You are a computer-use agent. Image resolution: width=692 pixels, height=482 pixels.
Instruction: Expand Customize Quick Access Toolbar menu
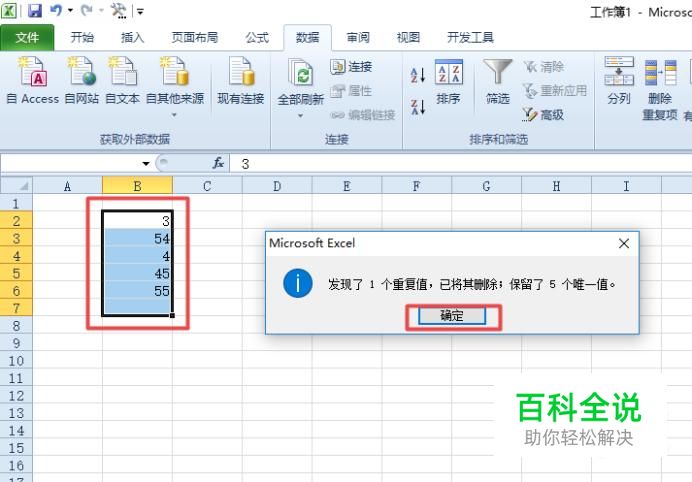(140, 11)
